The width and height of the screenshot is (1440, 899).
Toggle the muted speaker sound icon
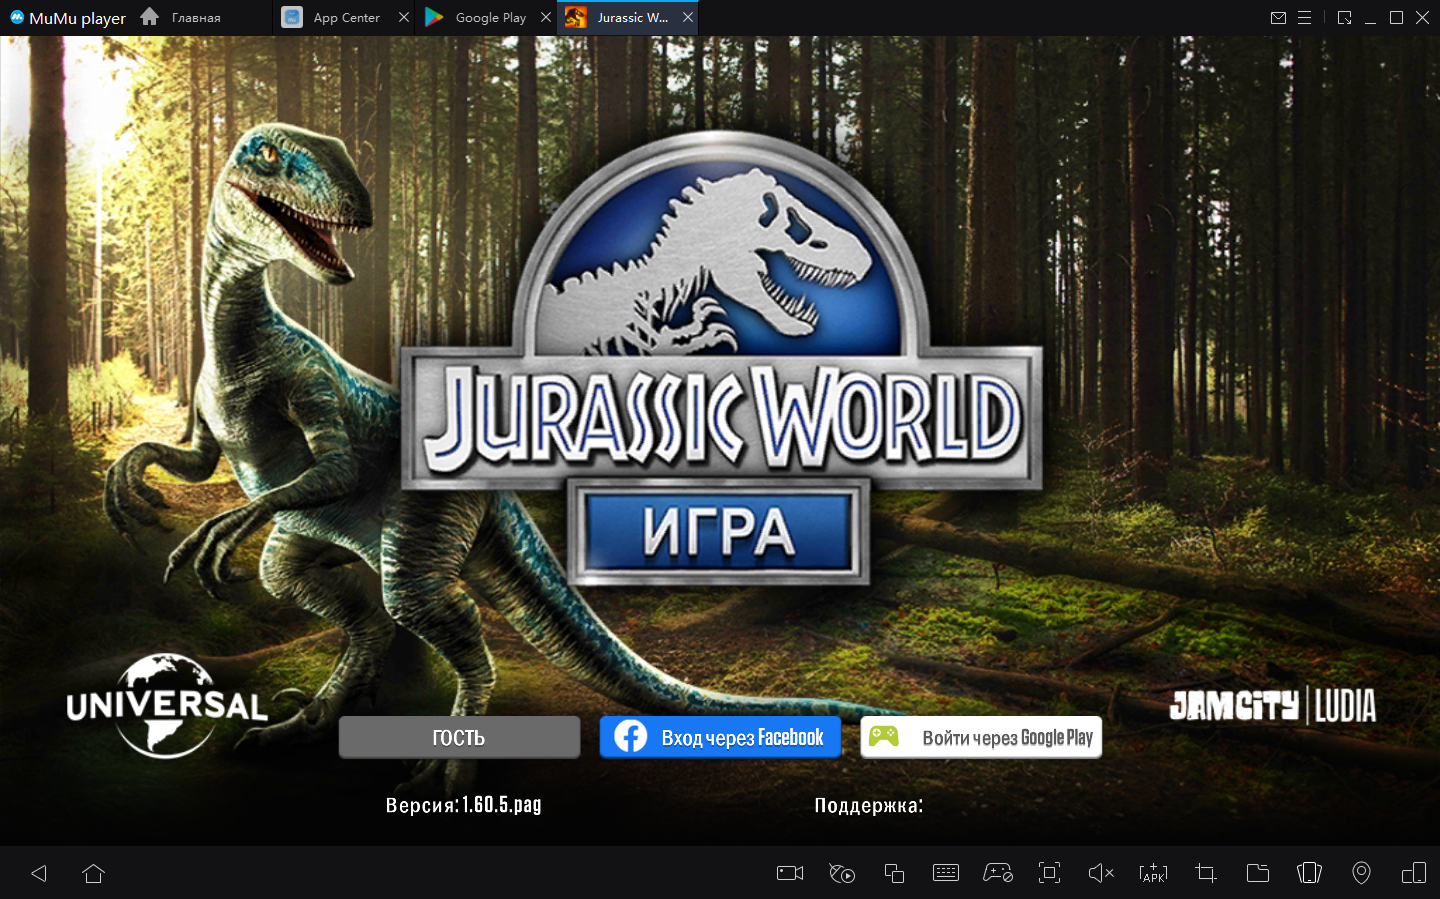point(1101,873)
